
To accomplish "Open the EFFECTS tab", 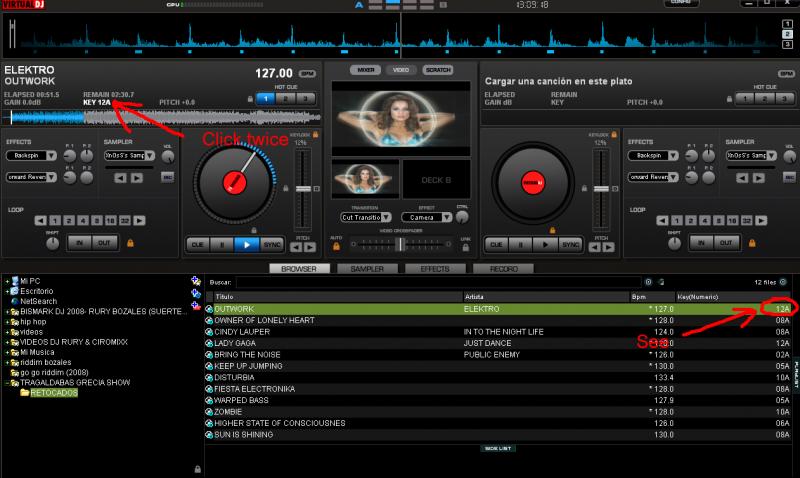I will tap(435, 268).
